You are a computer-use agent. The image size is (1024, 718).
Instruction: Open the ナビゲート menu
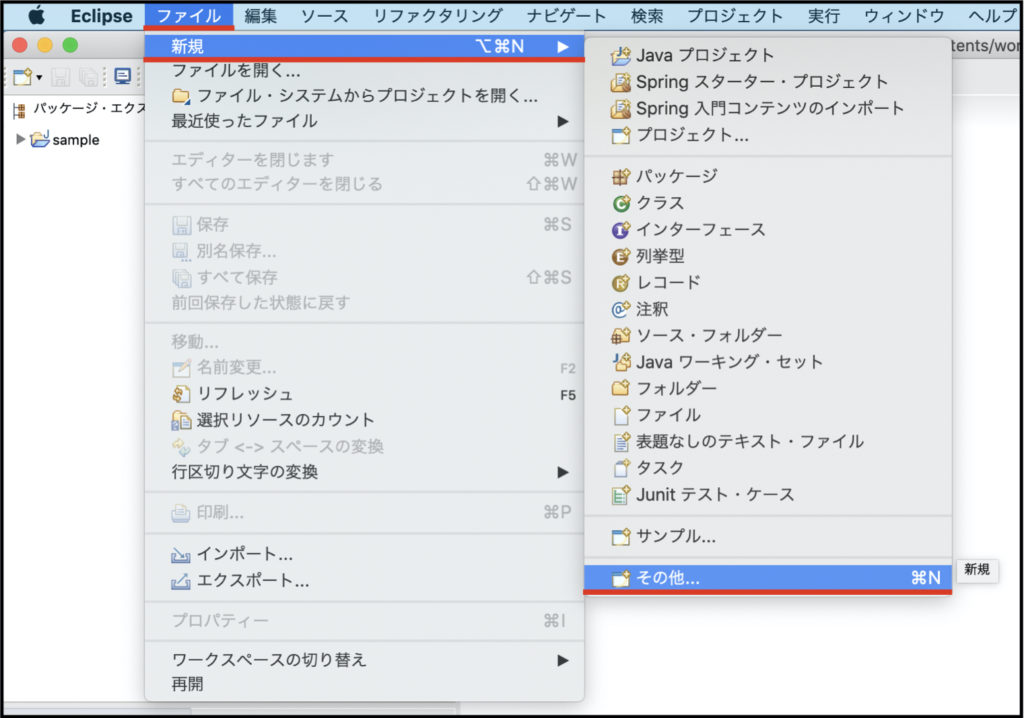click(x=566, y=16)
